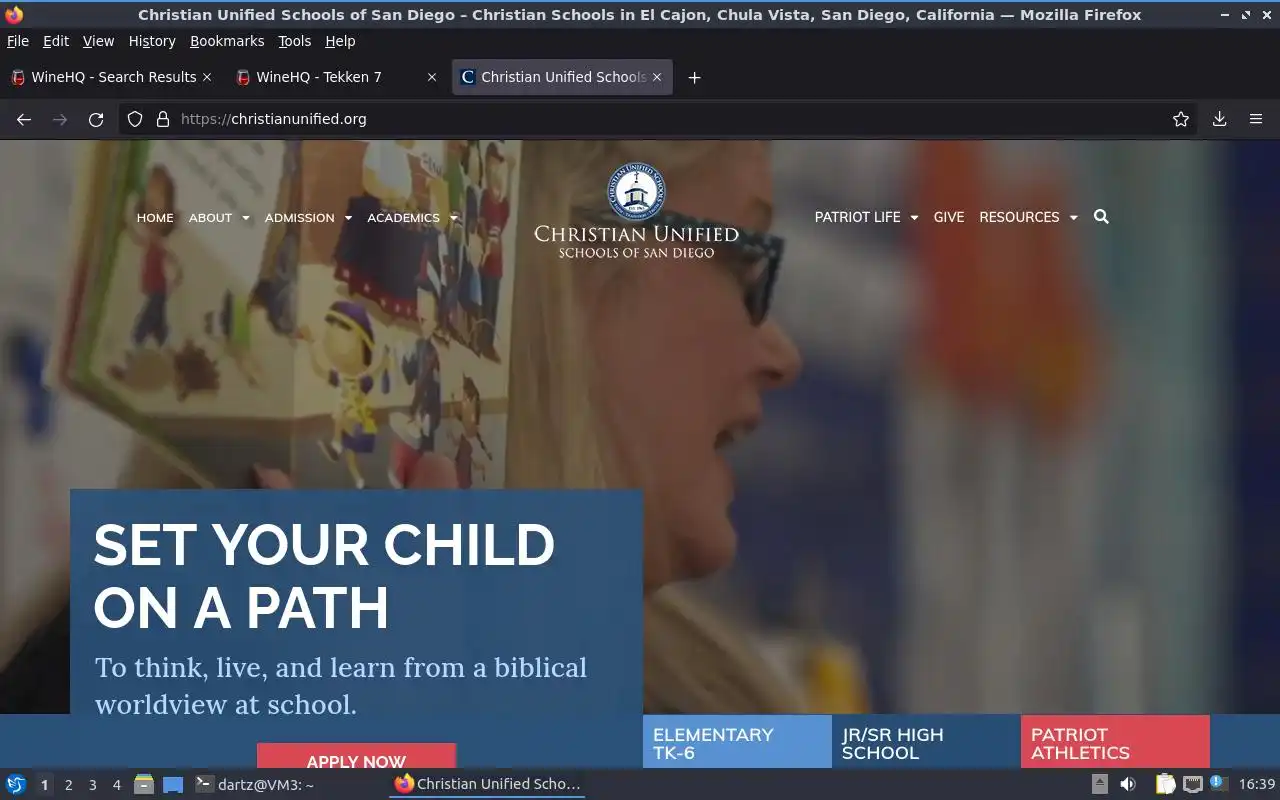Viewport: 1280px width, 800px height.
Task: Click the 16:39 clock in the taskbar
Action: pos(1257,784)
